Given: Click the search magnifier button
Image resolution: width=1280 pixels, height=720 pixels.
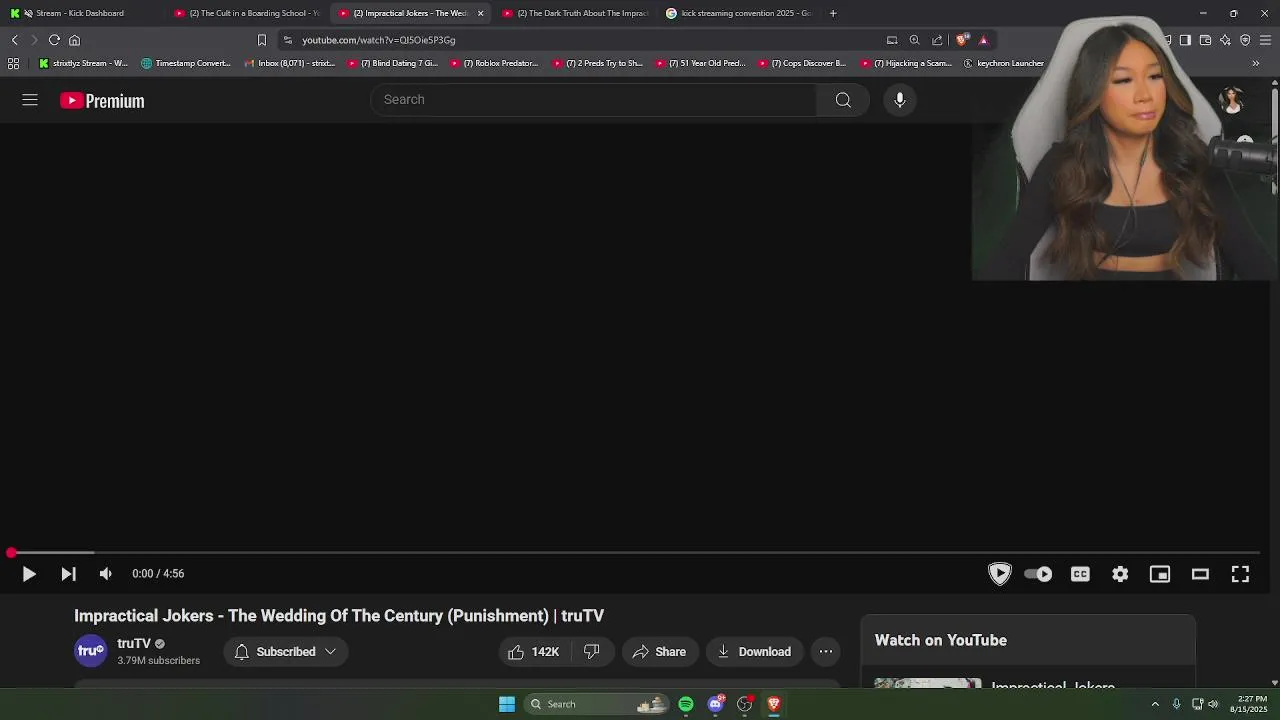Looking at the screenshot, I should [843, 100].
